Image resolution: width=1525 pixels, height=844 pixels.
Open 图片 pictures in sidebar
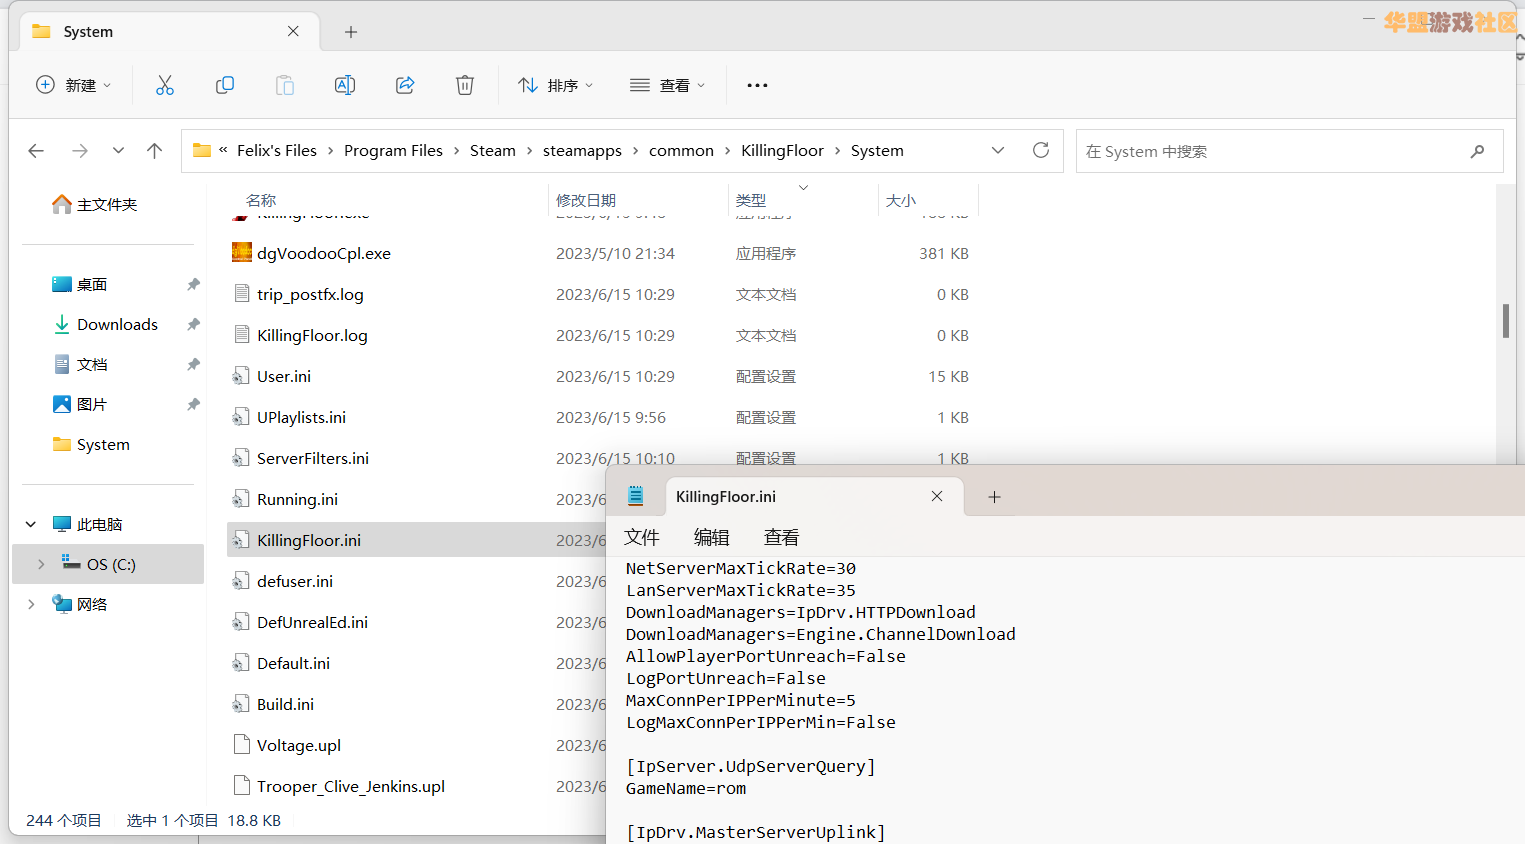[80, 404]
